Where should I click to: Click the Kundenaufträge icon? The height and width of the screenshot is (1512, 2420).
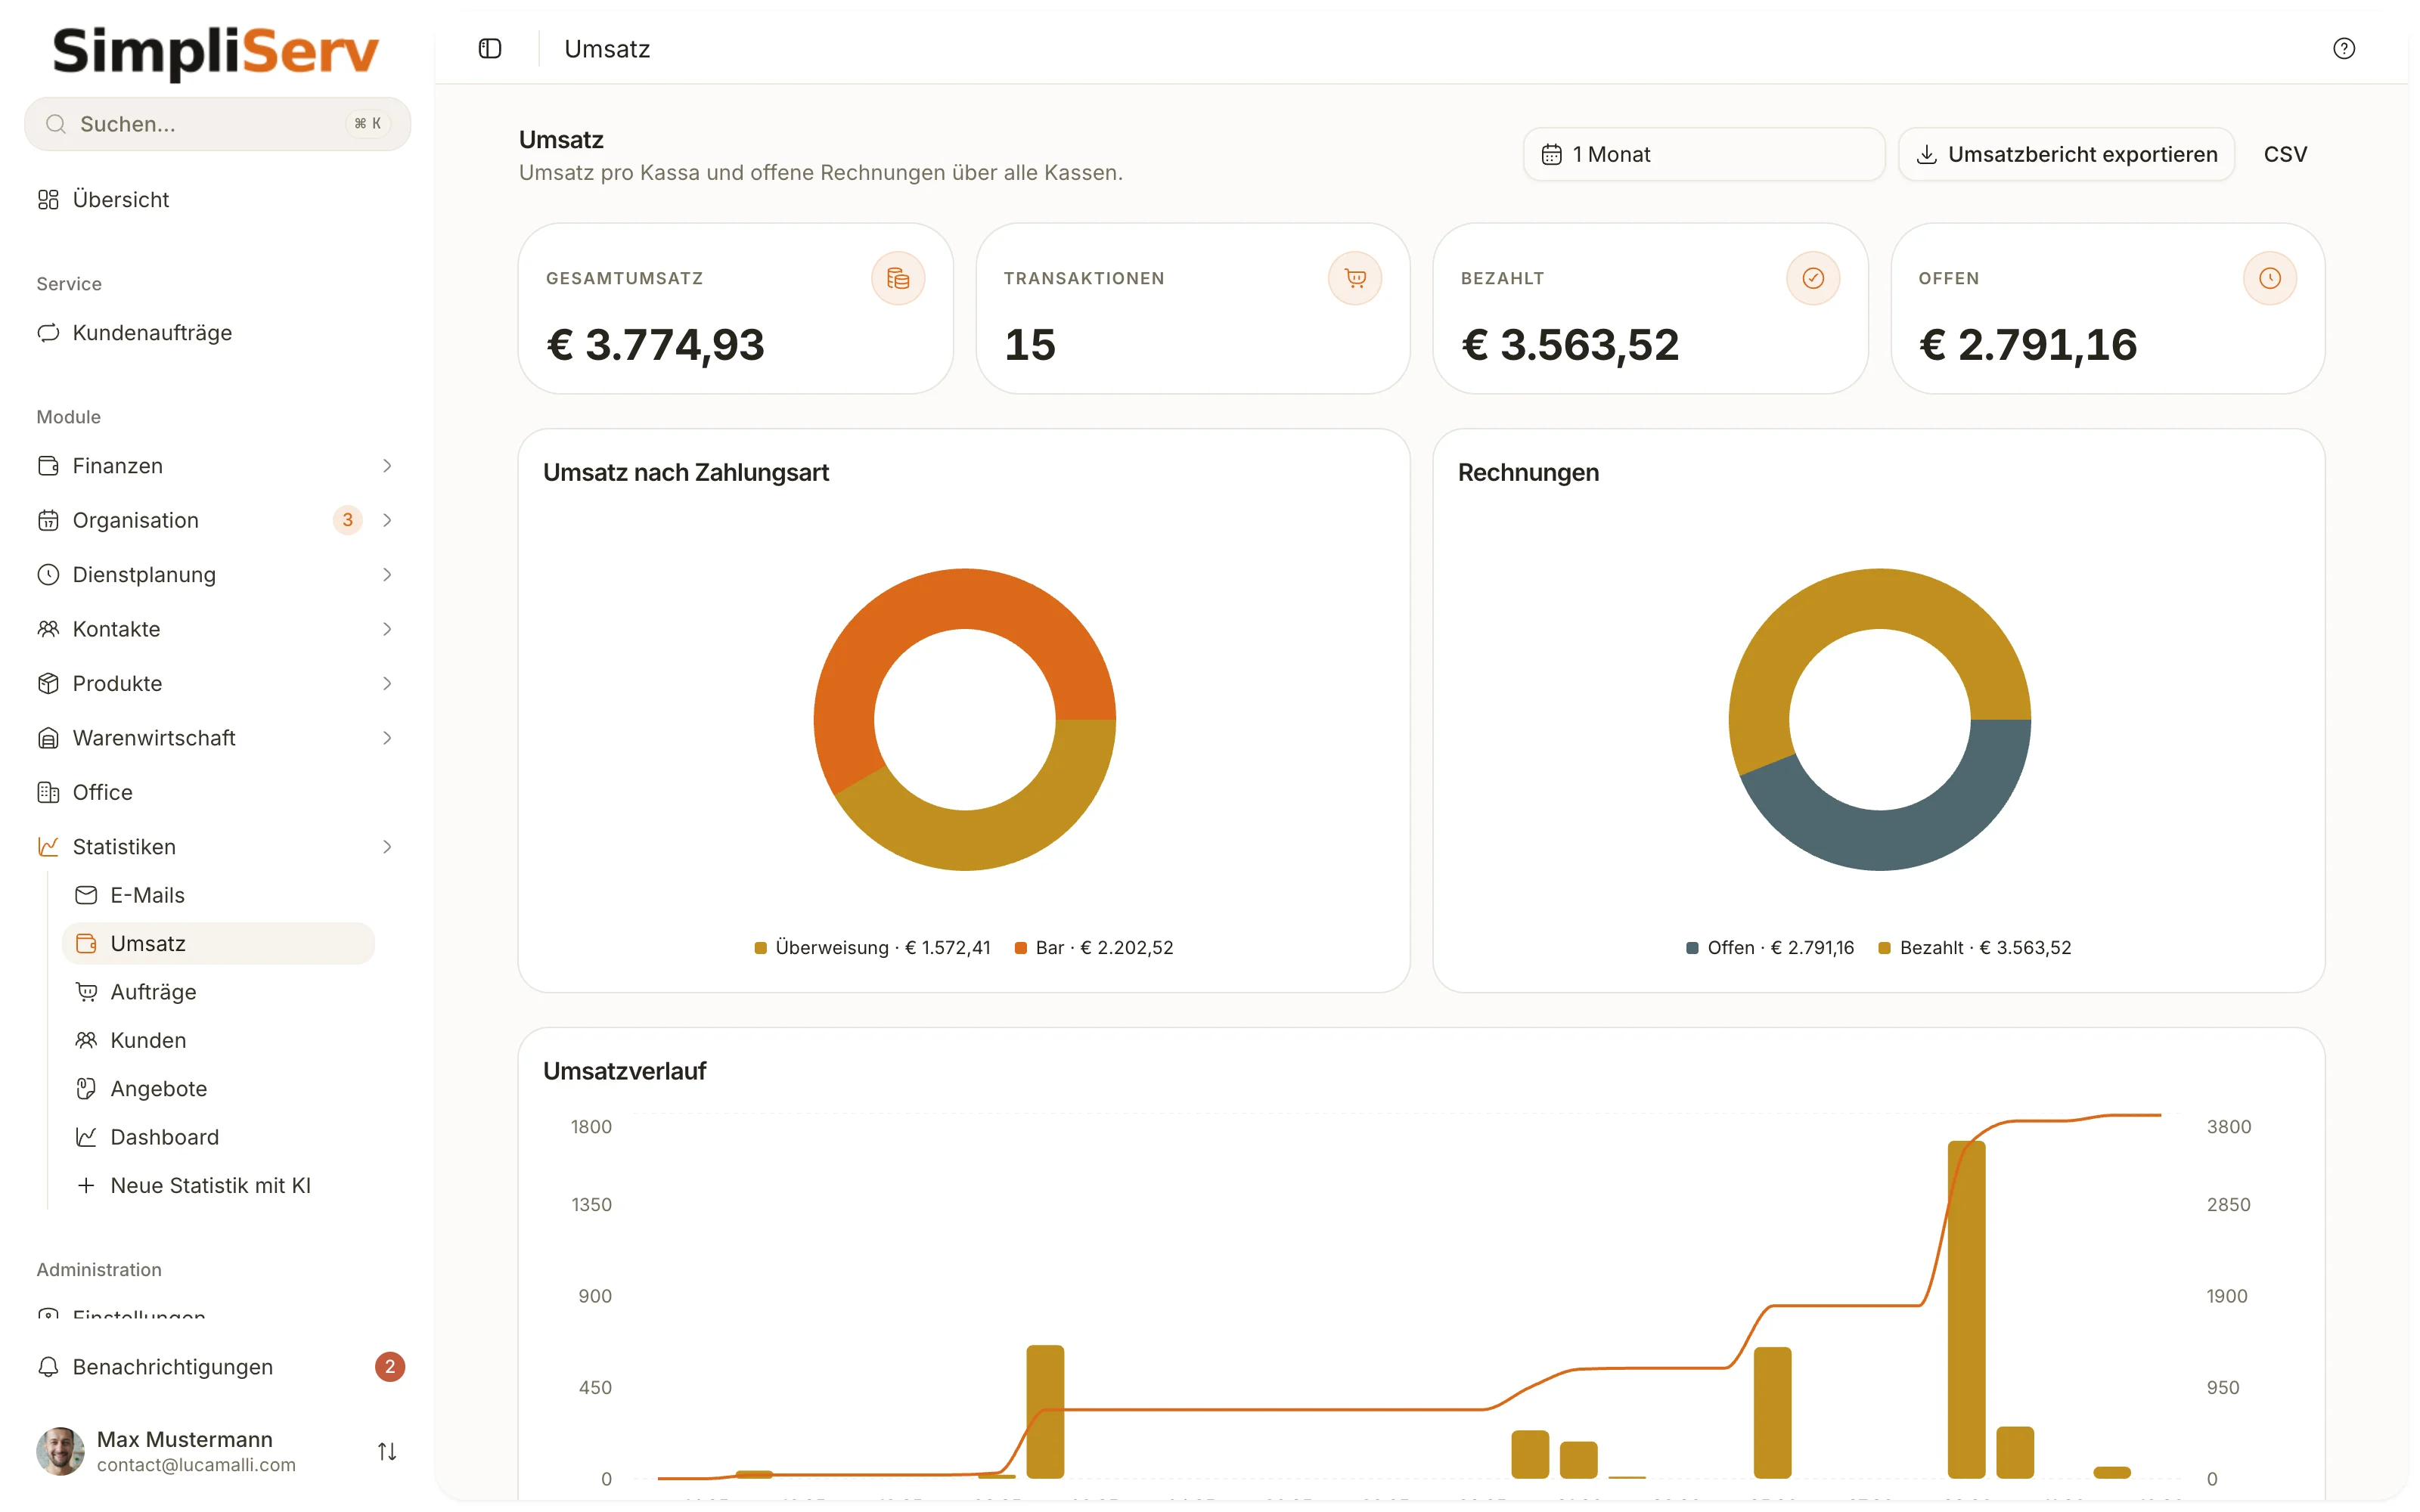(48, 333)
